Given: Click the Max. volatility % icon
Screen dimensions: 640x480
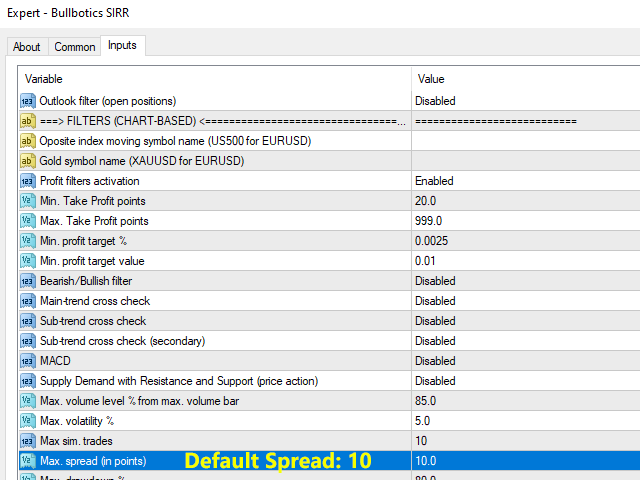Looking at the screenshot, I should [28, 421].
